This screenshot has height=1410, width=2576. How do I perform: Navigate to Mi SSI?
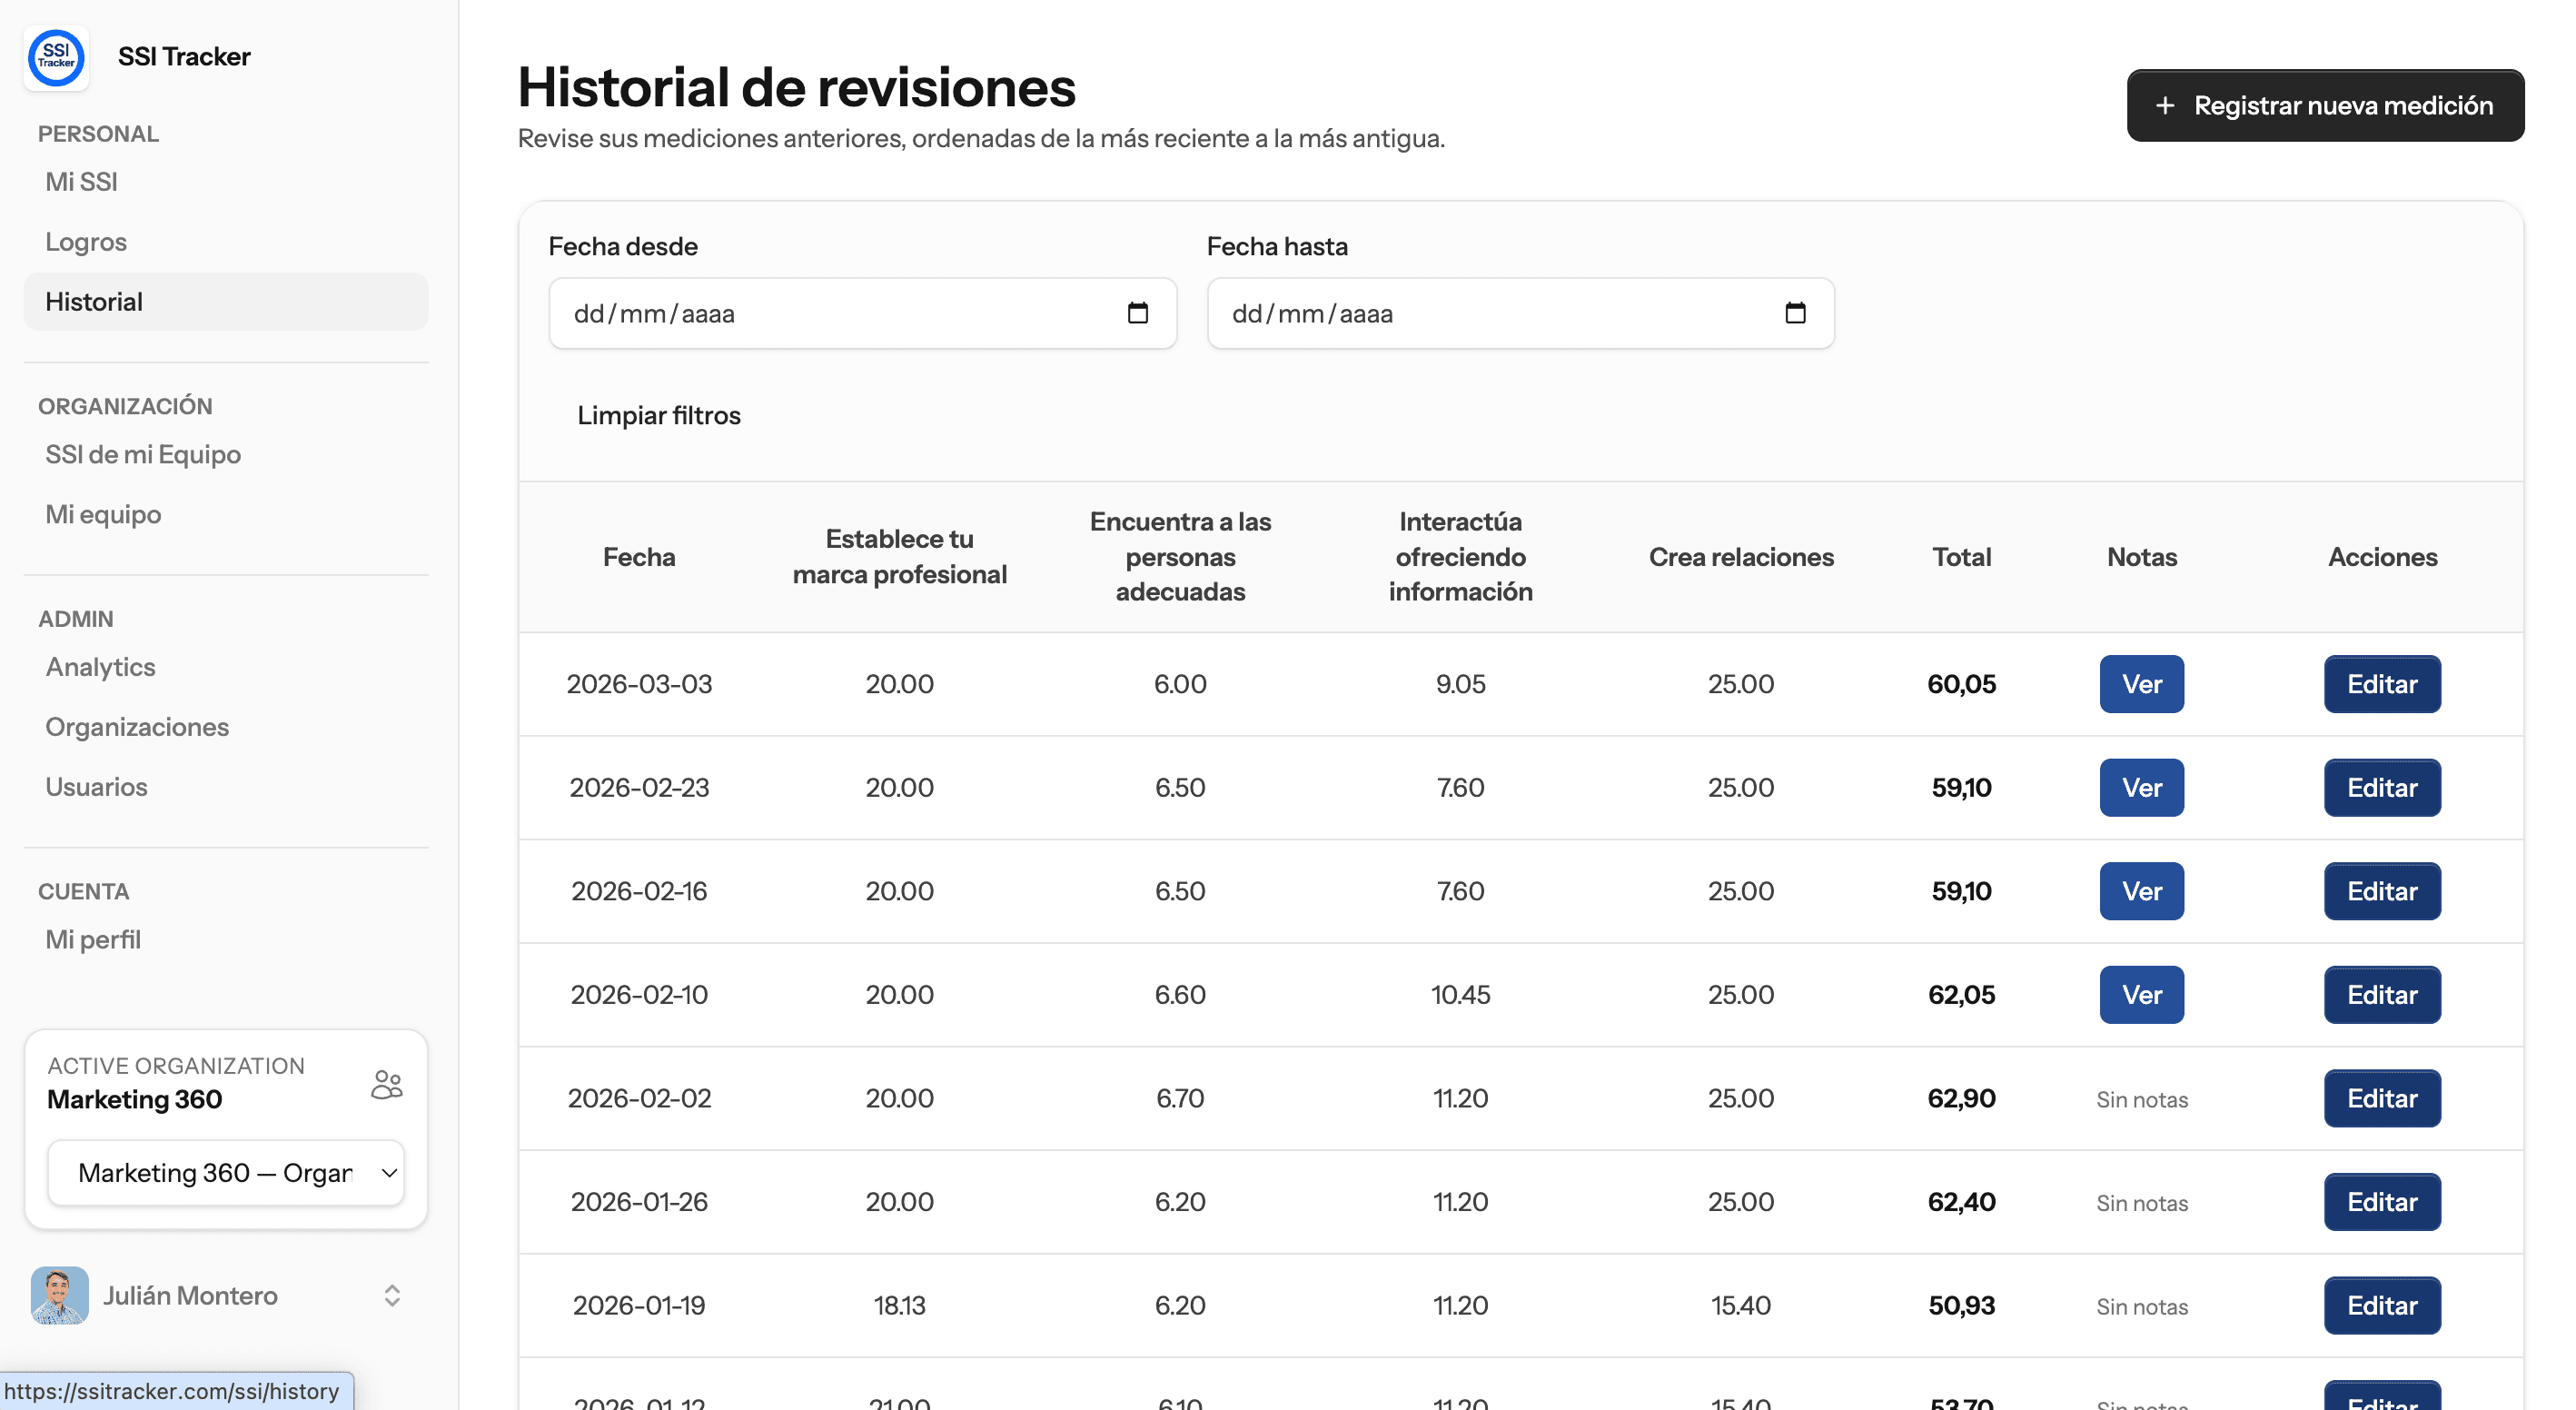(81, 182)
